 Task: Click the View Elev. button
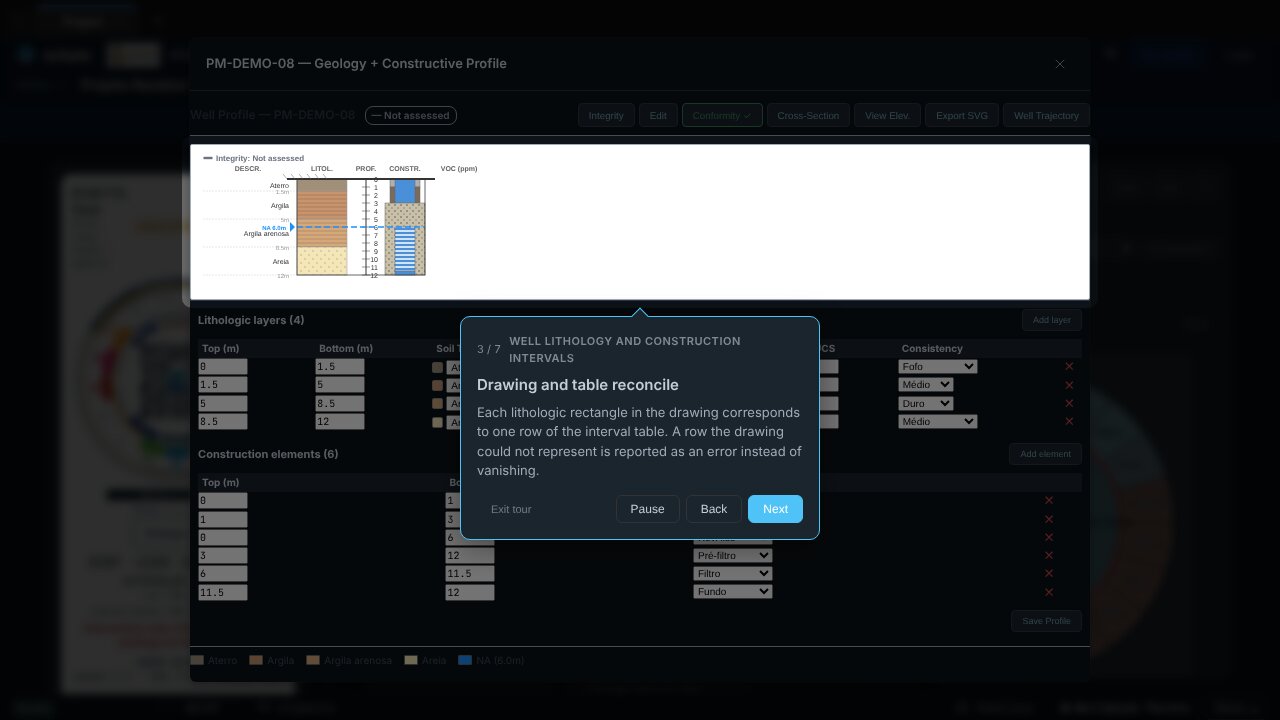(887, 116)
